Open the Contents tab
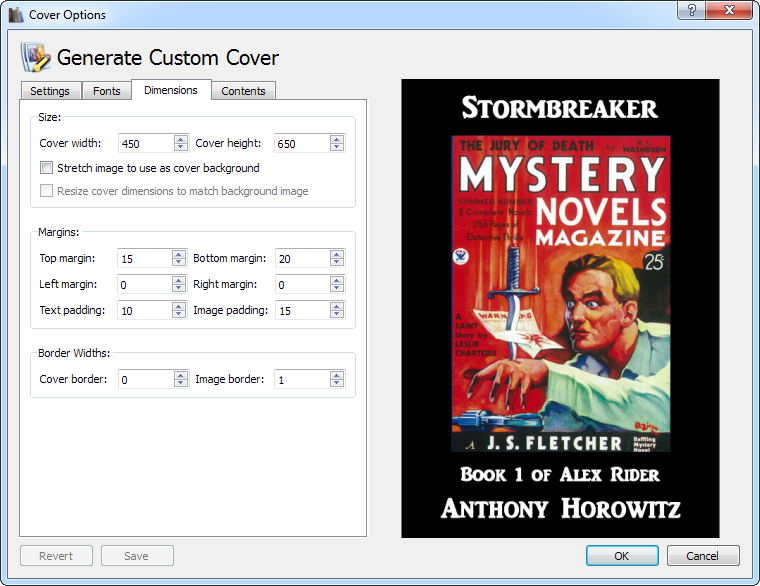The image size is (760, 586). pos(243,91)
